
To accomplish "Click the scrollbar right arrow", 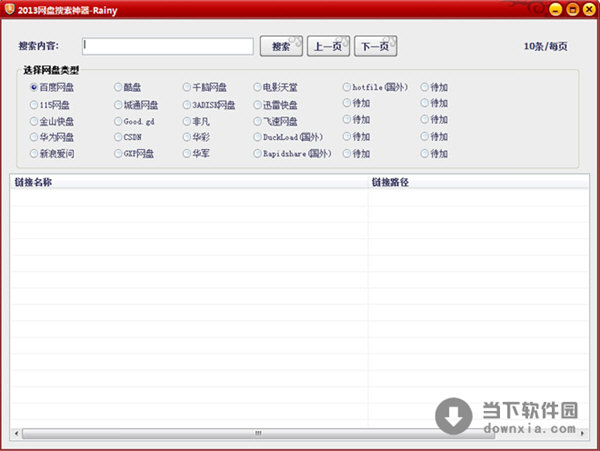I will coord(582,433).
